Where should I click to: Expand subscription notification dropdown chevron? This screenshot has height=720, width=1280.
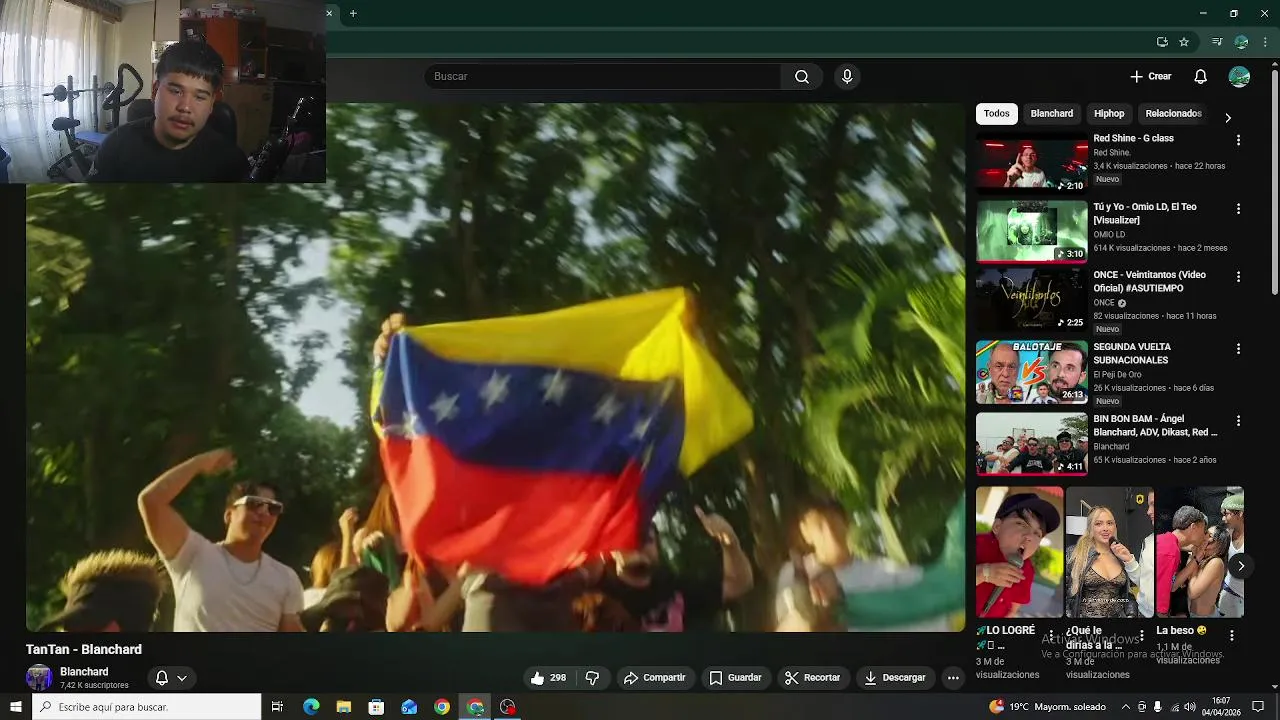click(182, 678)
